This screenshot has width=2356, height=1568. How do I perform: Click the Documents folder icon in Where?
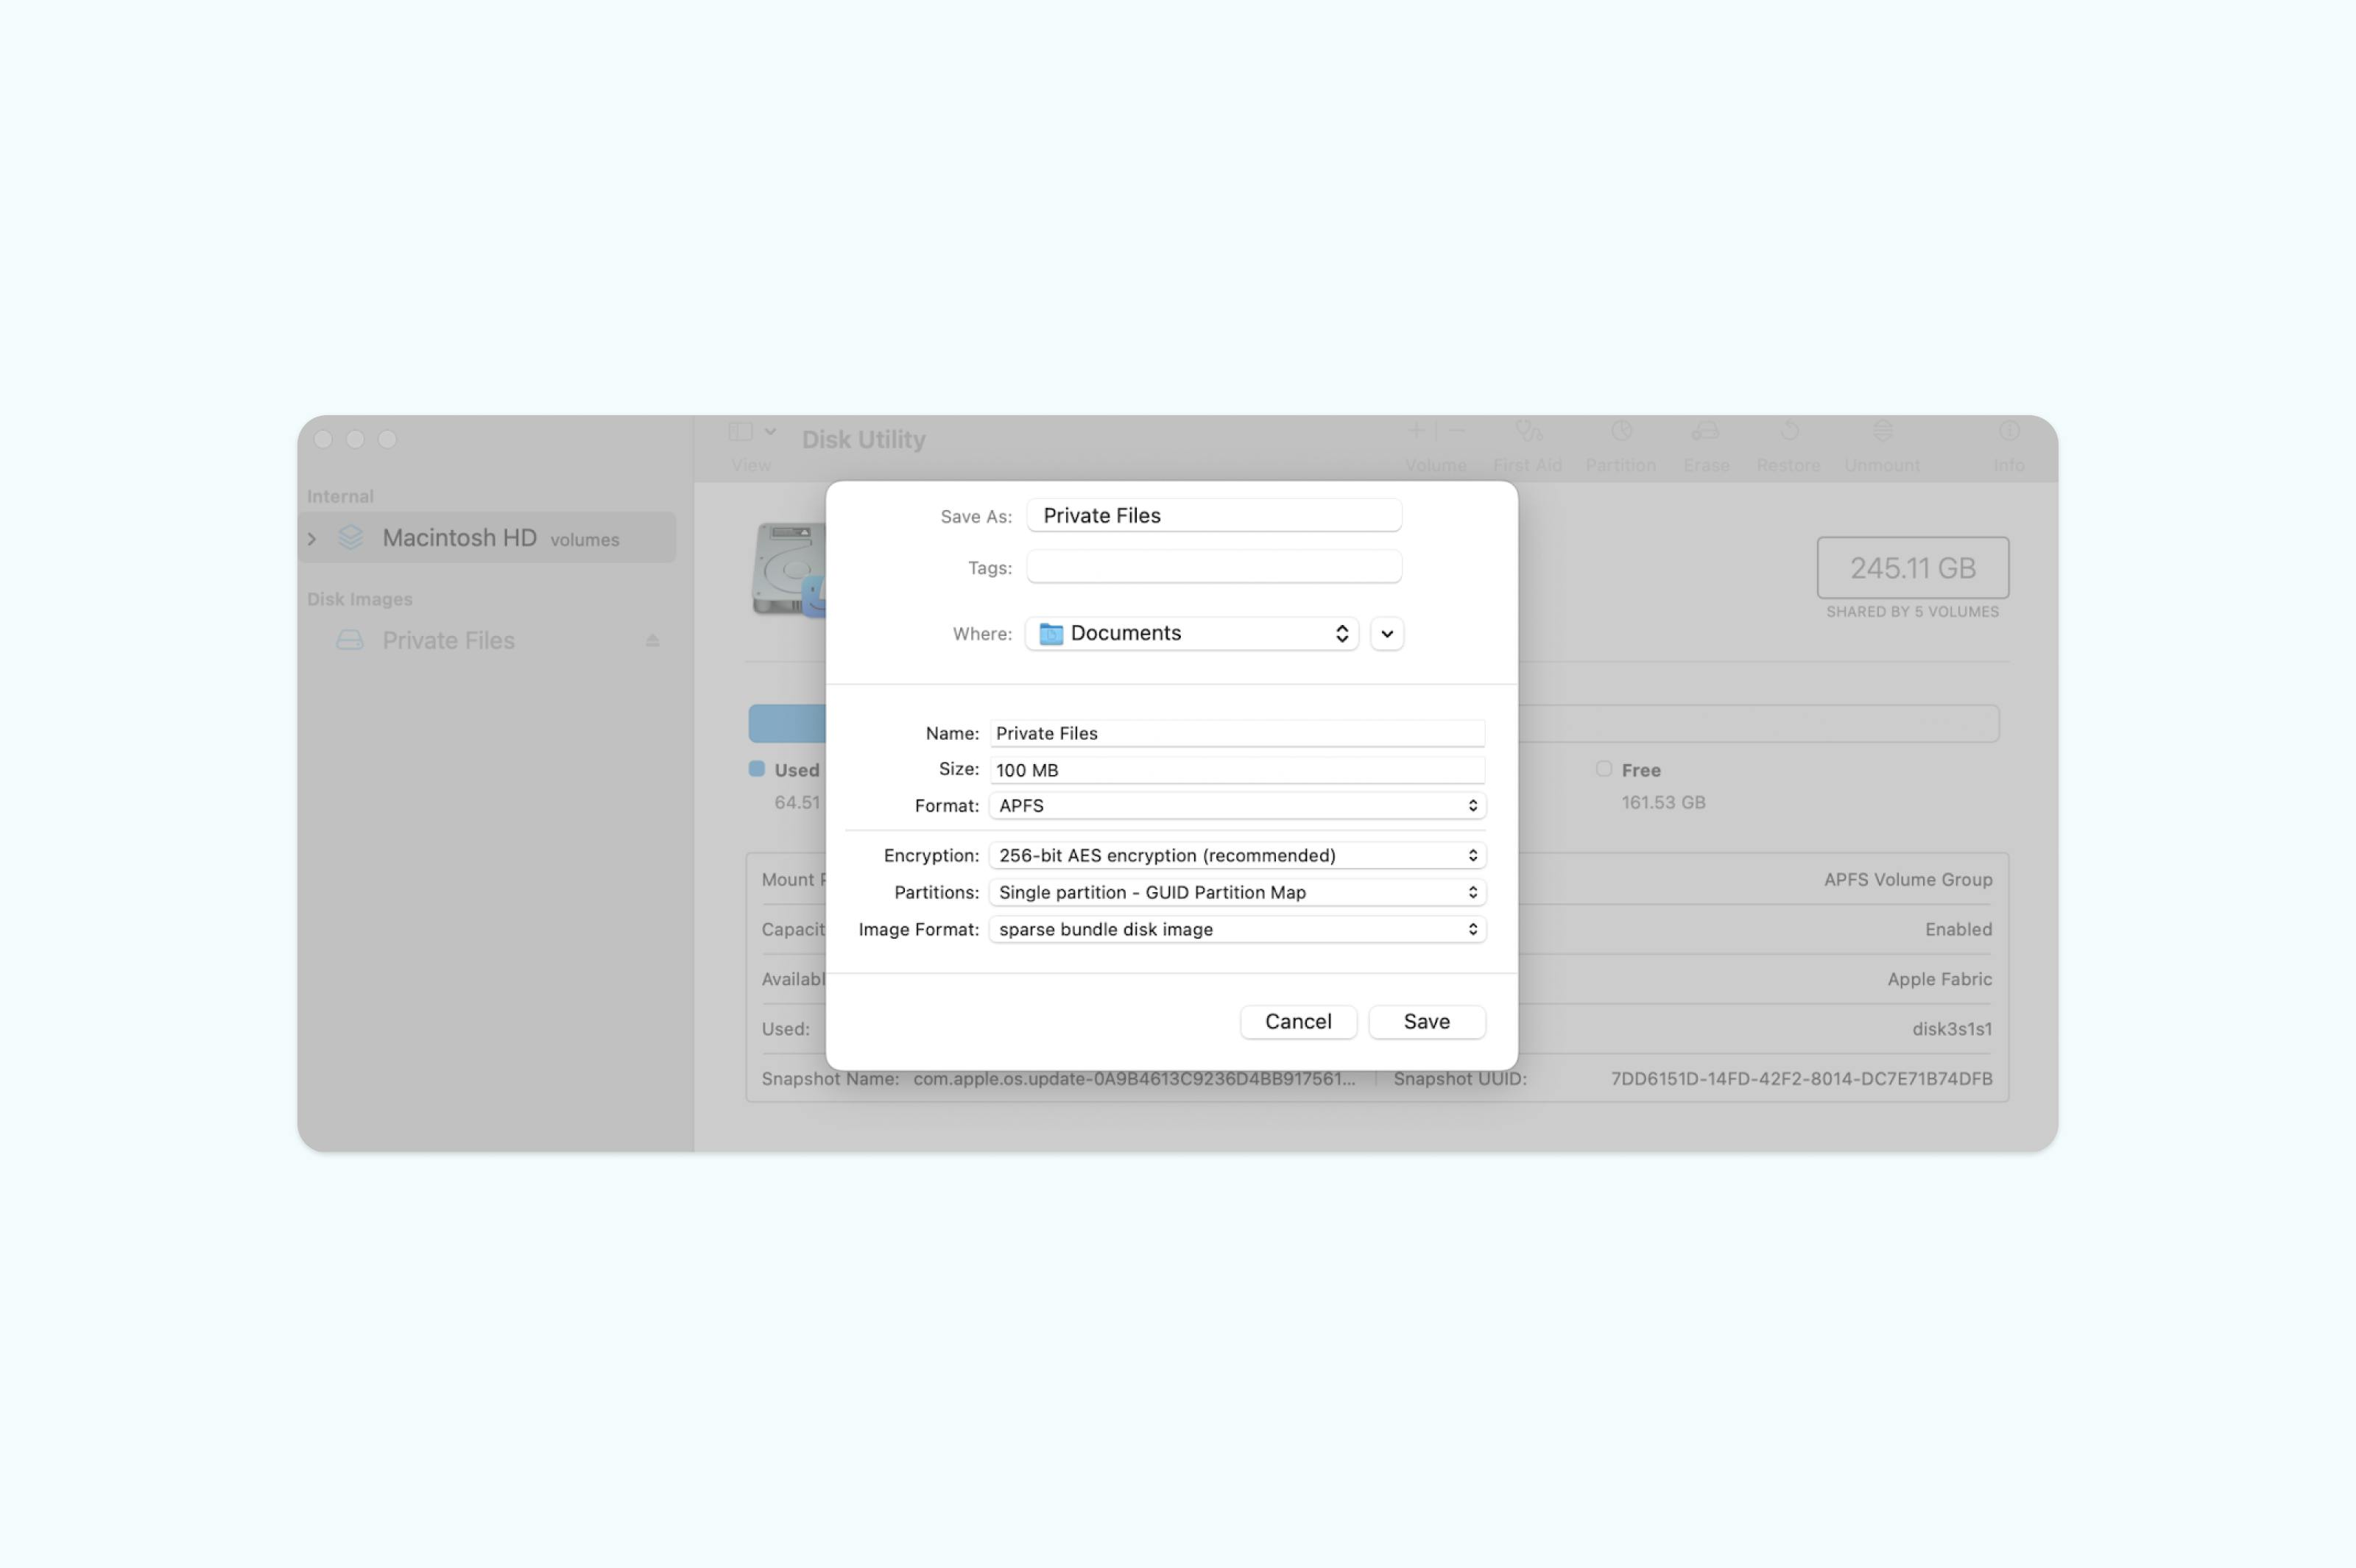pos(1050,633)
